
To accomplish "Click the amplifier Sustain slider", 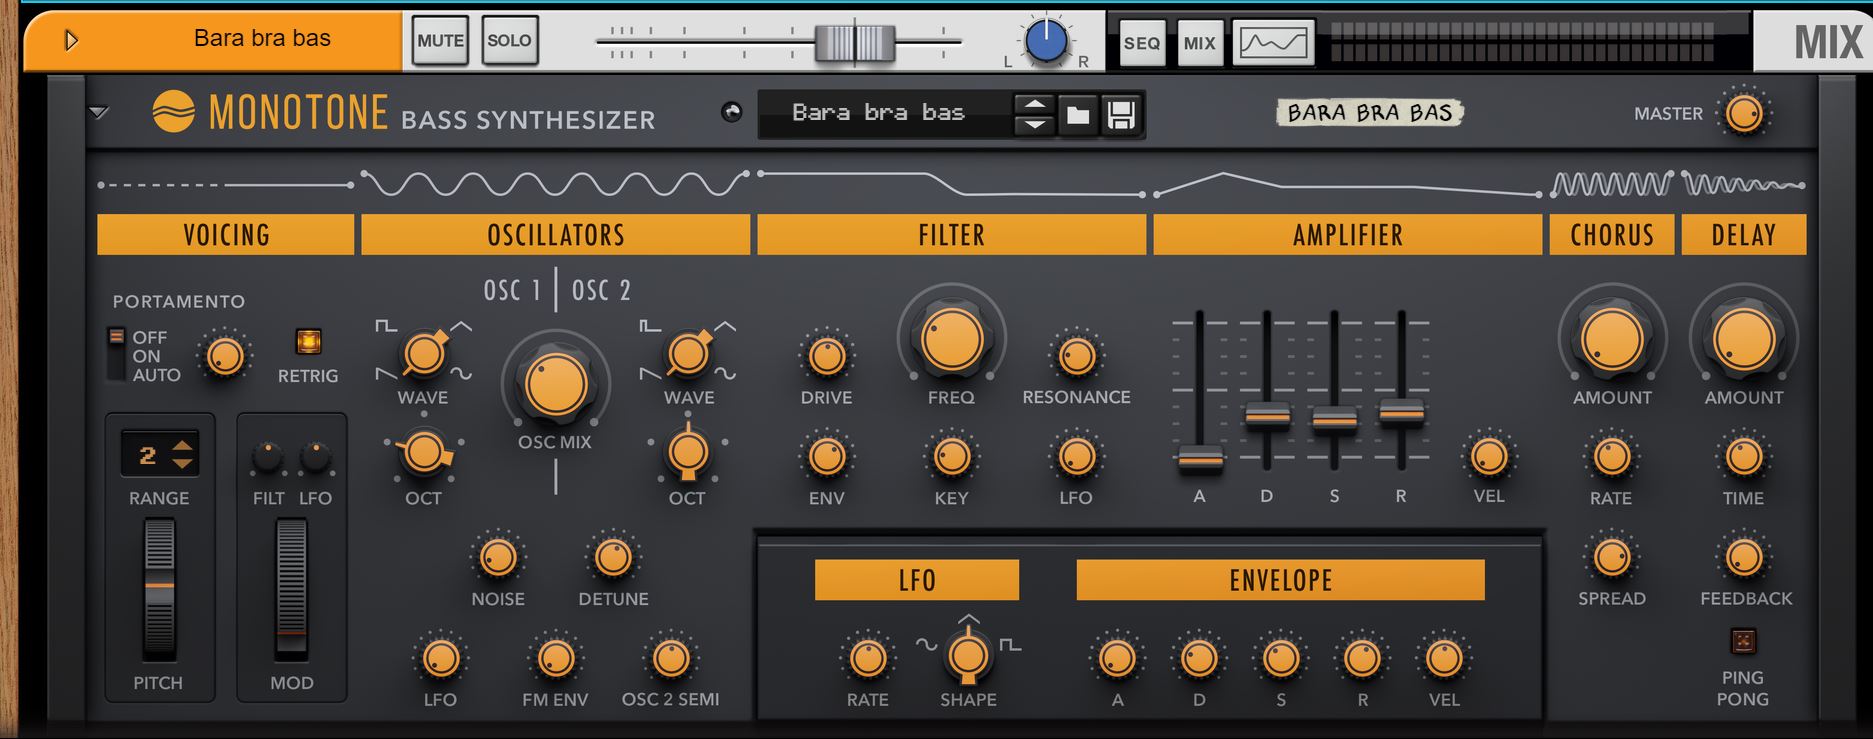I will tap(1334, 420).
